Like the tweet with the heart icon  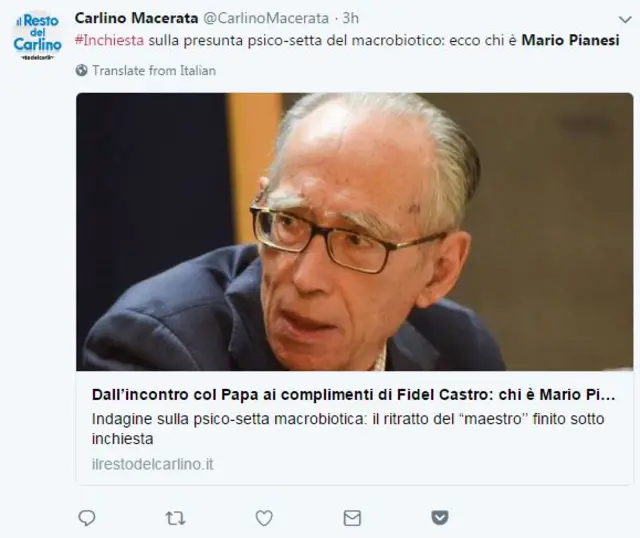[x=264, y=518]
